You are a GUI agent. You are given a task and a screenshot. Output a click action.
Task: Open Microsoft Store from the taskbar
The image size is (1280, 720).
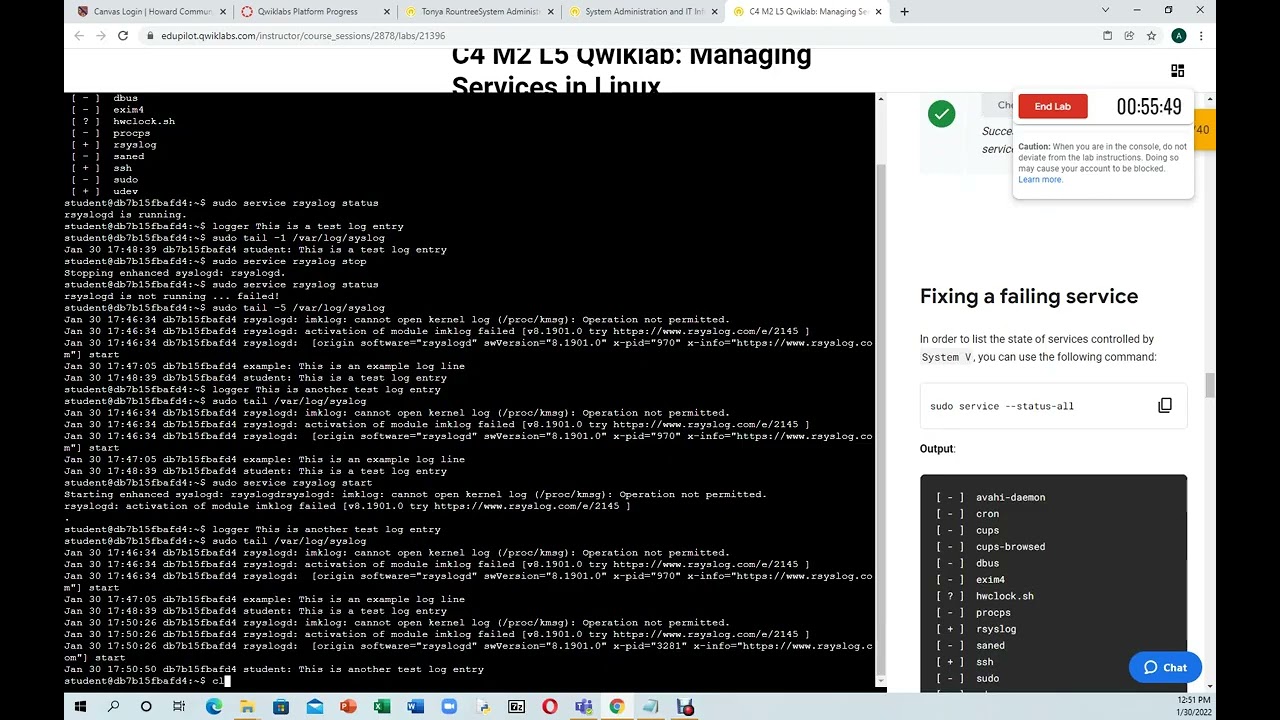click(281, 707)
